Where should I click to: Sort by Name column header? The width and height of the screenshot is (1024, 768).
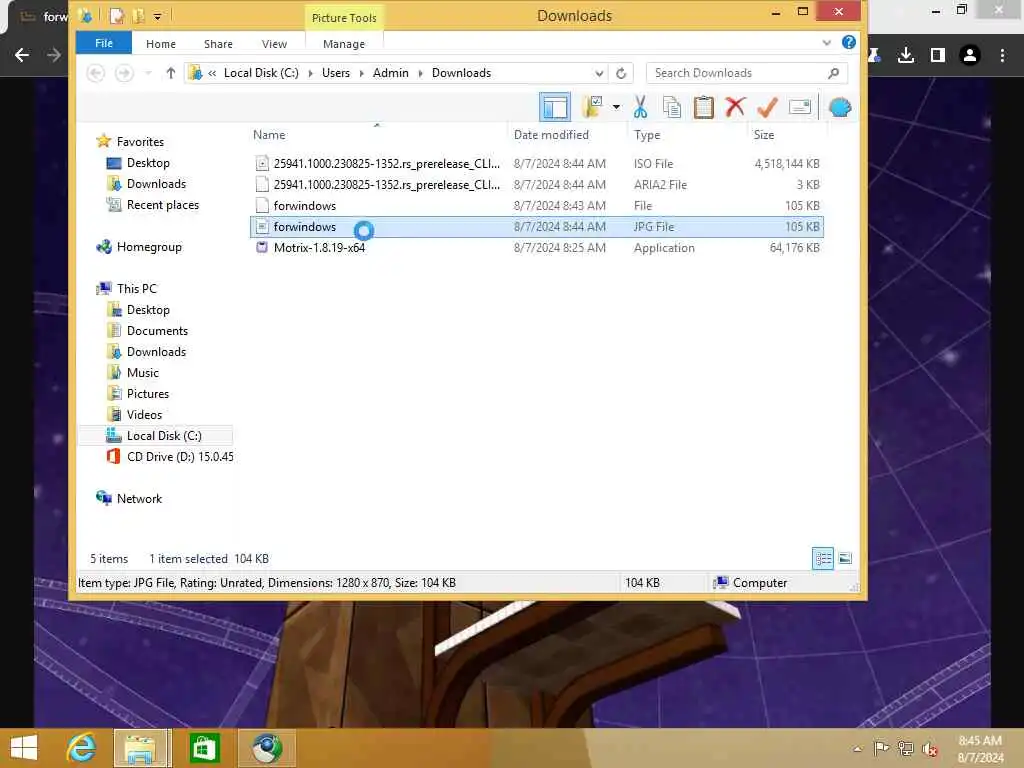[x=269, y=135]
